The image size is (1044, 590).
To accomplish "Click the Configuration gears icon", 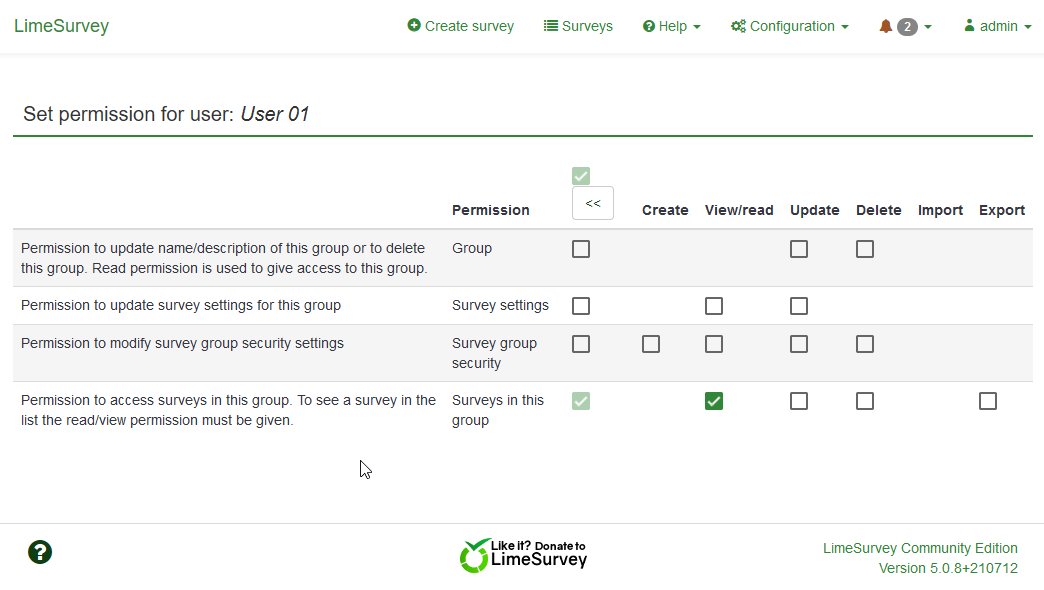I will click(x=738, y=27).
